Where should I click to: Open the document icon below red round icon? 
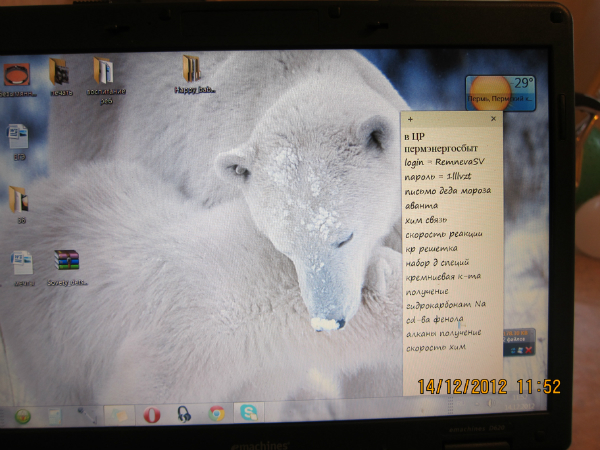pyautogui.click(x=18, y=137)
